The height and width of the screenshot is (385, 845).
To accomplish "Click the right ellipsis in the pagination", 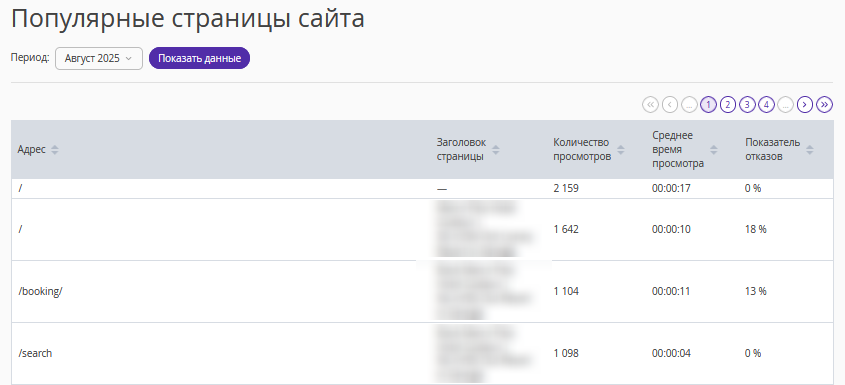I will (x=785, y=105).
